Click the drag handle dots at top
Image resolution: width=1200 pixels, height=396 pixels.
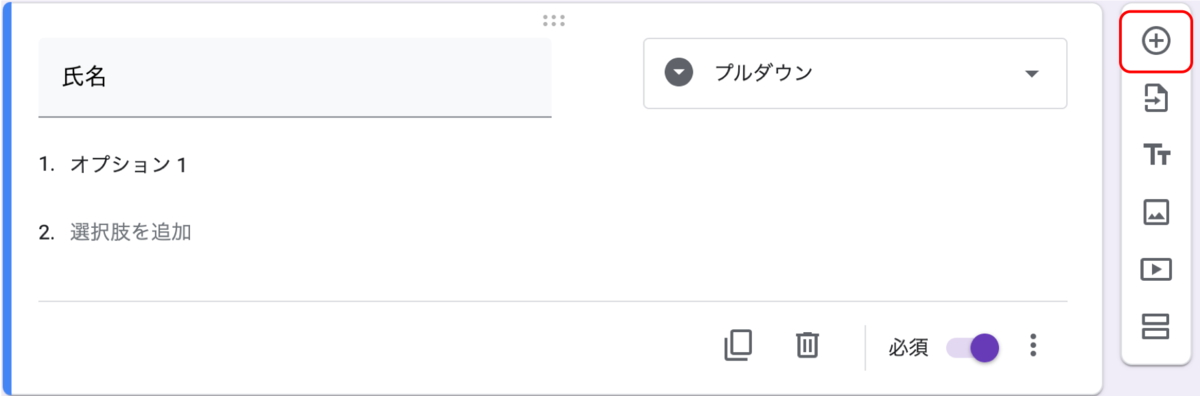[553, 20]
